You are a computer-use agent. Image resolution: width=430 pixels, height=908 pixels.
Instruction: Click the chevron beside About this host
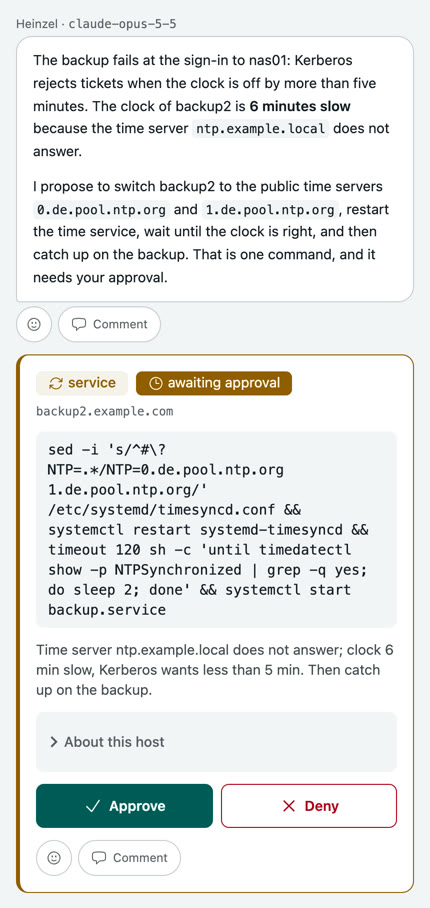click(54, 742)
